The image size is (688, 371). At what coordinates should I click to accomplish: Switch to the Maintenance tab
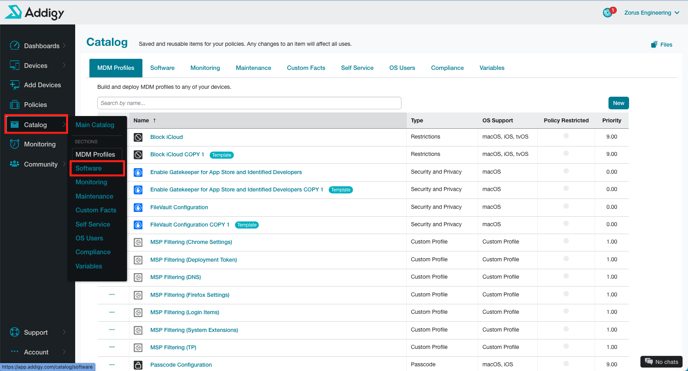[x=253, y=68]
